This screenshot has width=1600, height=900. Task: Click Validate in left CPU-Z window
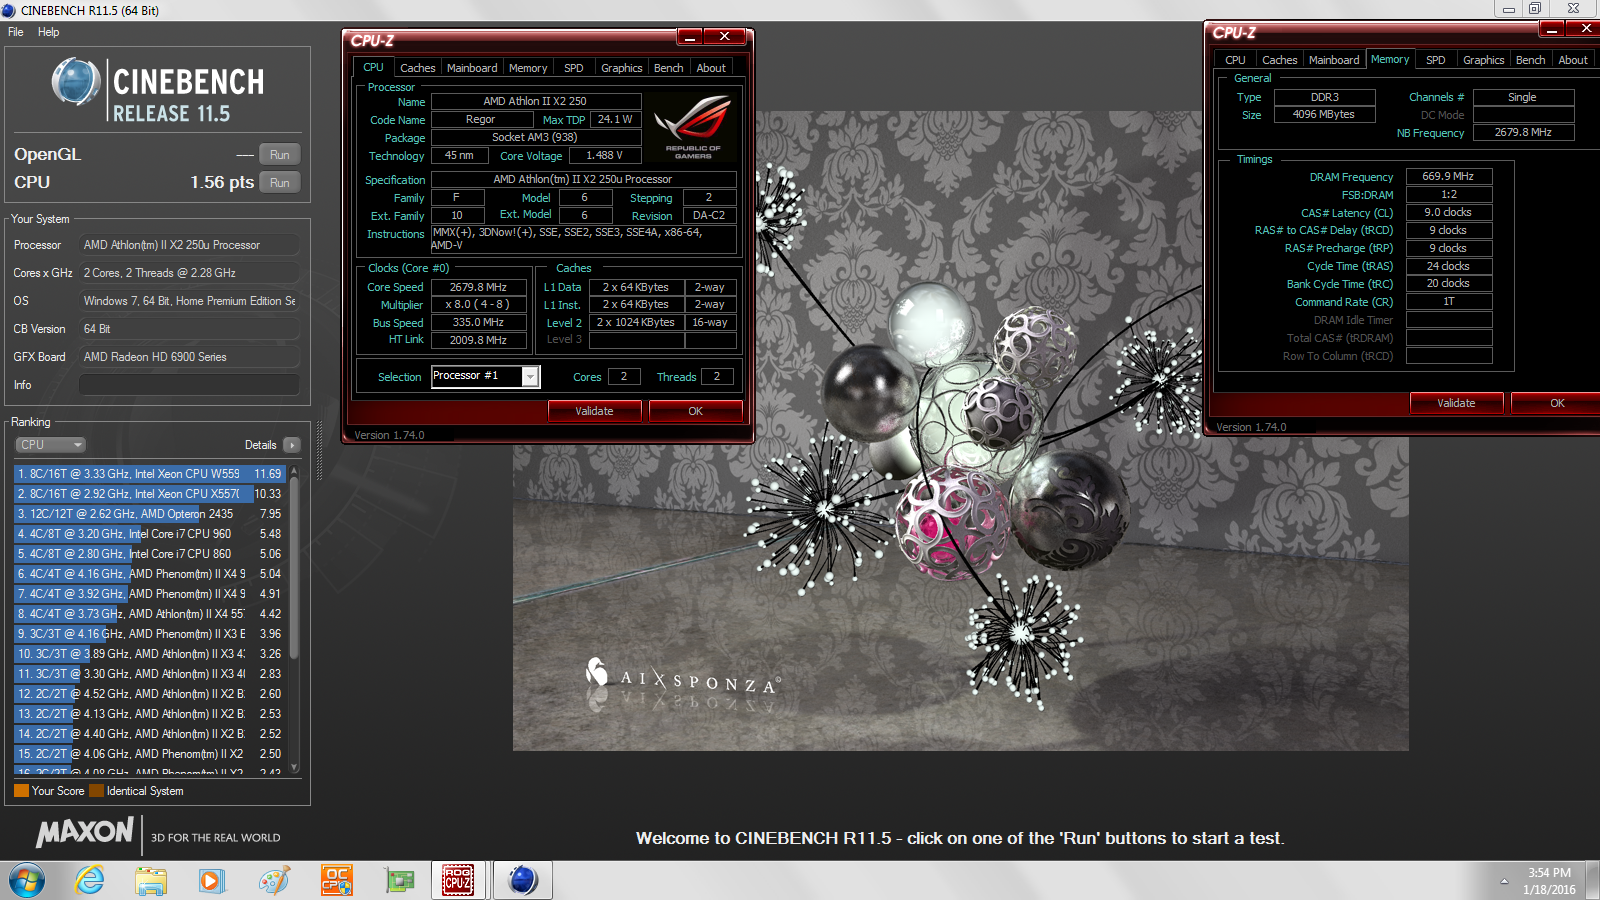coord(595,411)
